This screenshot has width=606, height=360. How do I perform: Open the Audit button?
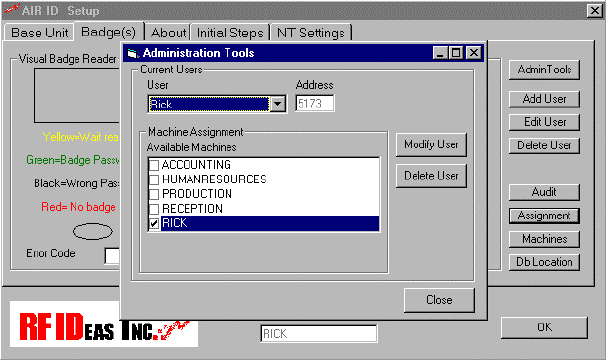coord(544,192)
